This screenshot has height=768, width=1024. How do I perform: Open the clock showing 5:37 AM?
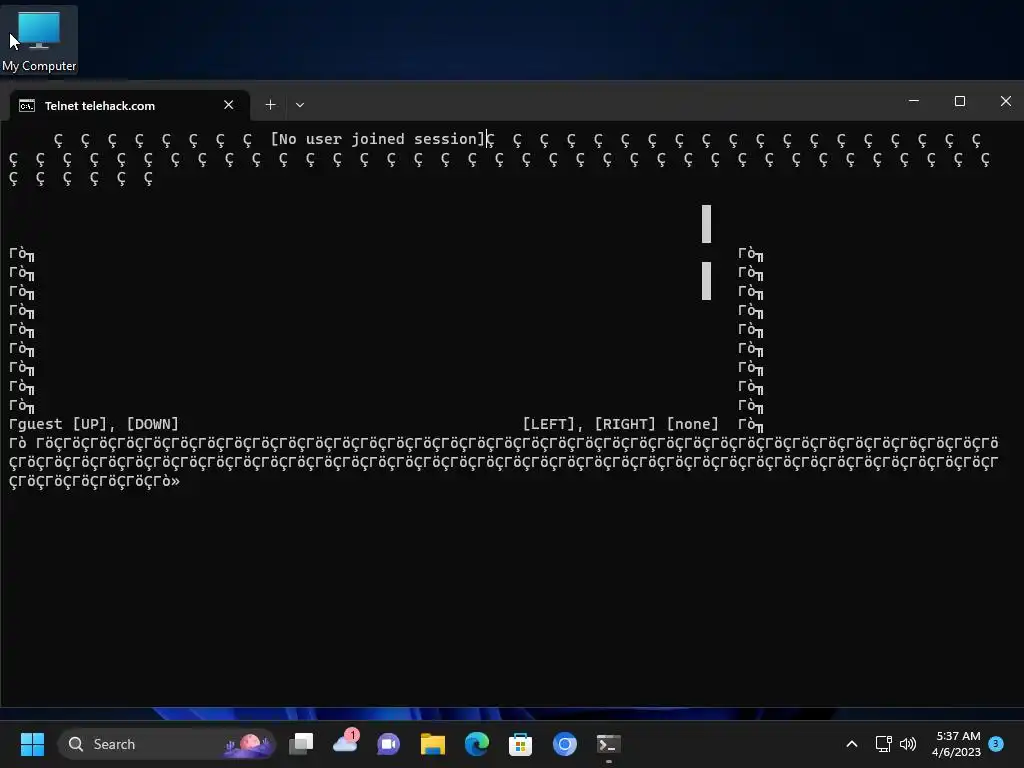pos(957,744)
